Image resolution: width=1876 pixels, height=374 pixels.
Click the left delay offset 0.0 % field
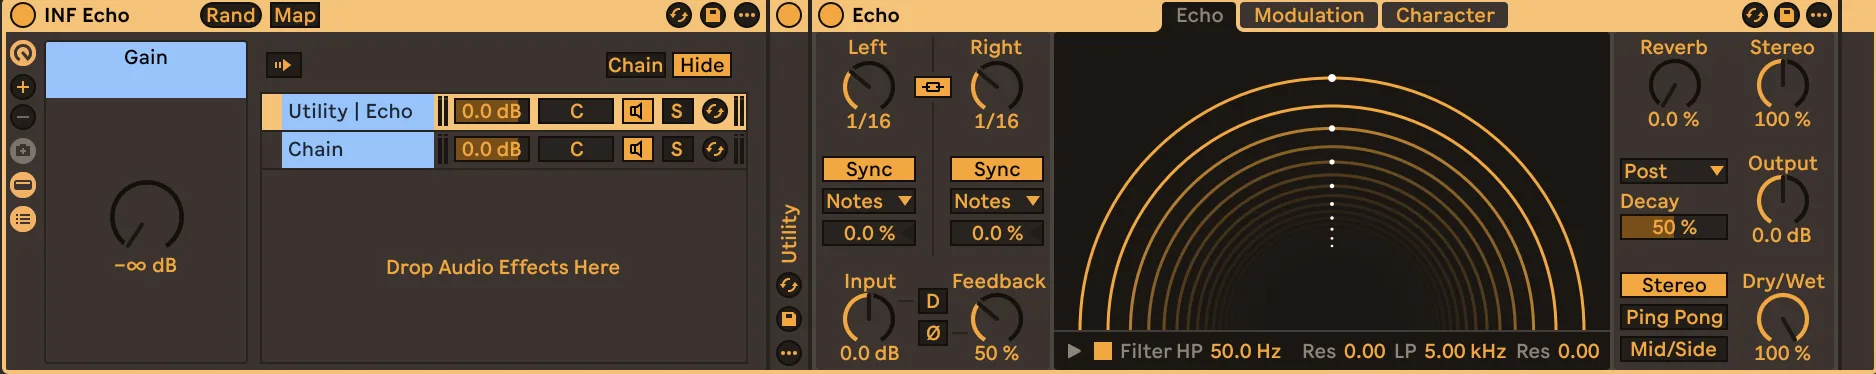tap(868, 233)
